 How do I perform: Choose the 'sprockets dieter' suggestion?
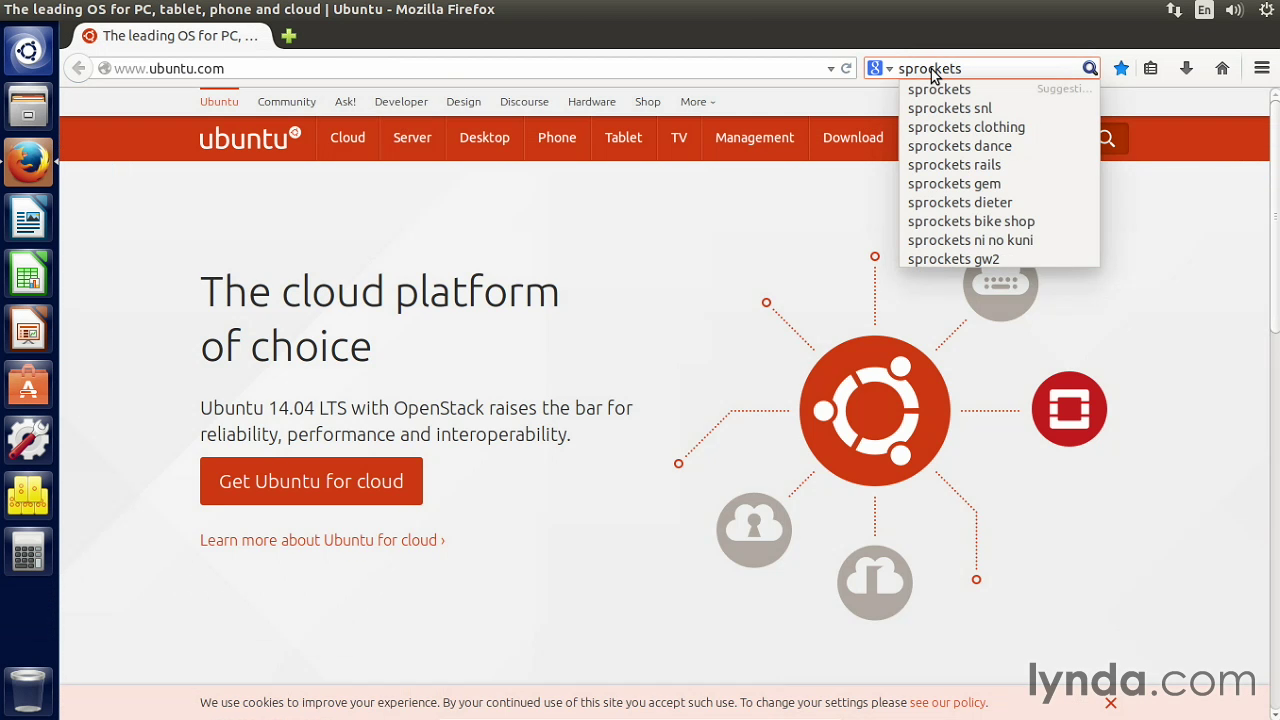(999, 202)
